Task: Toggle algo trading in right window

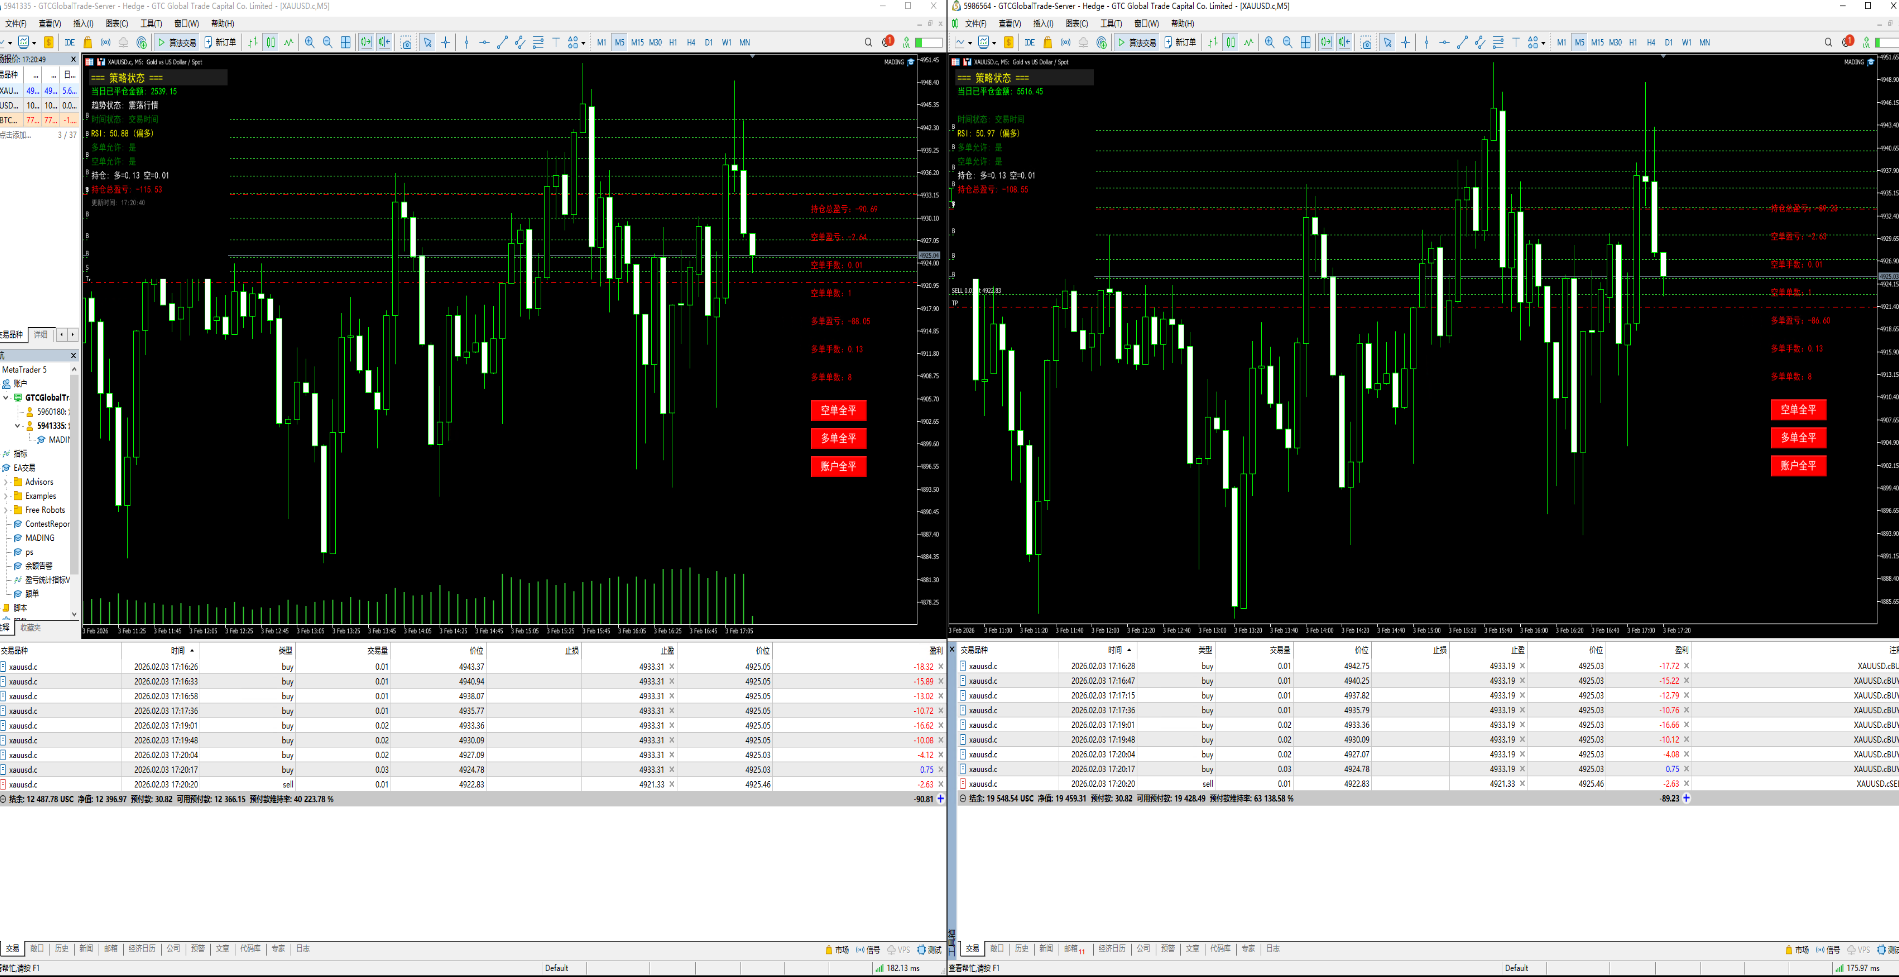Action: tap(1137, 42)
